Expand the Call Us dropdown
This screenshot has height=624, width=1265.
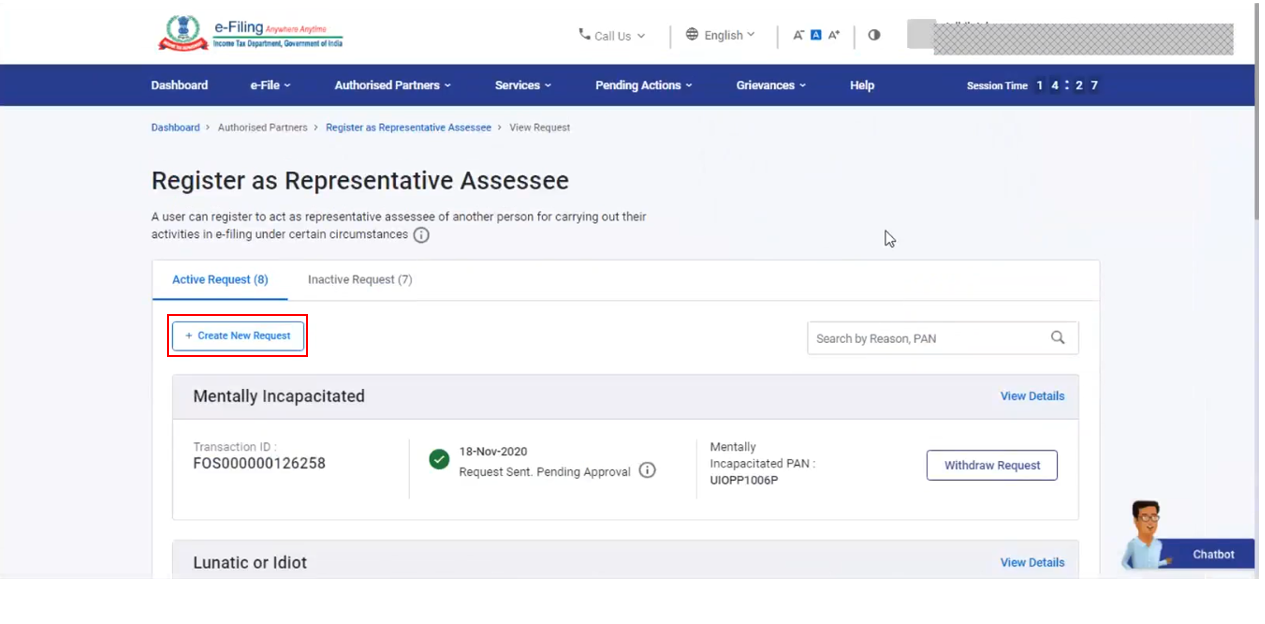pyautogui.click(x=612, y=35)
